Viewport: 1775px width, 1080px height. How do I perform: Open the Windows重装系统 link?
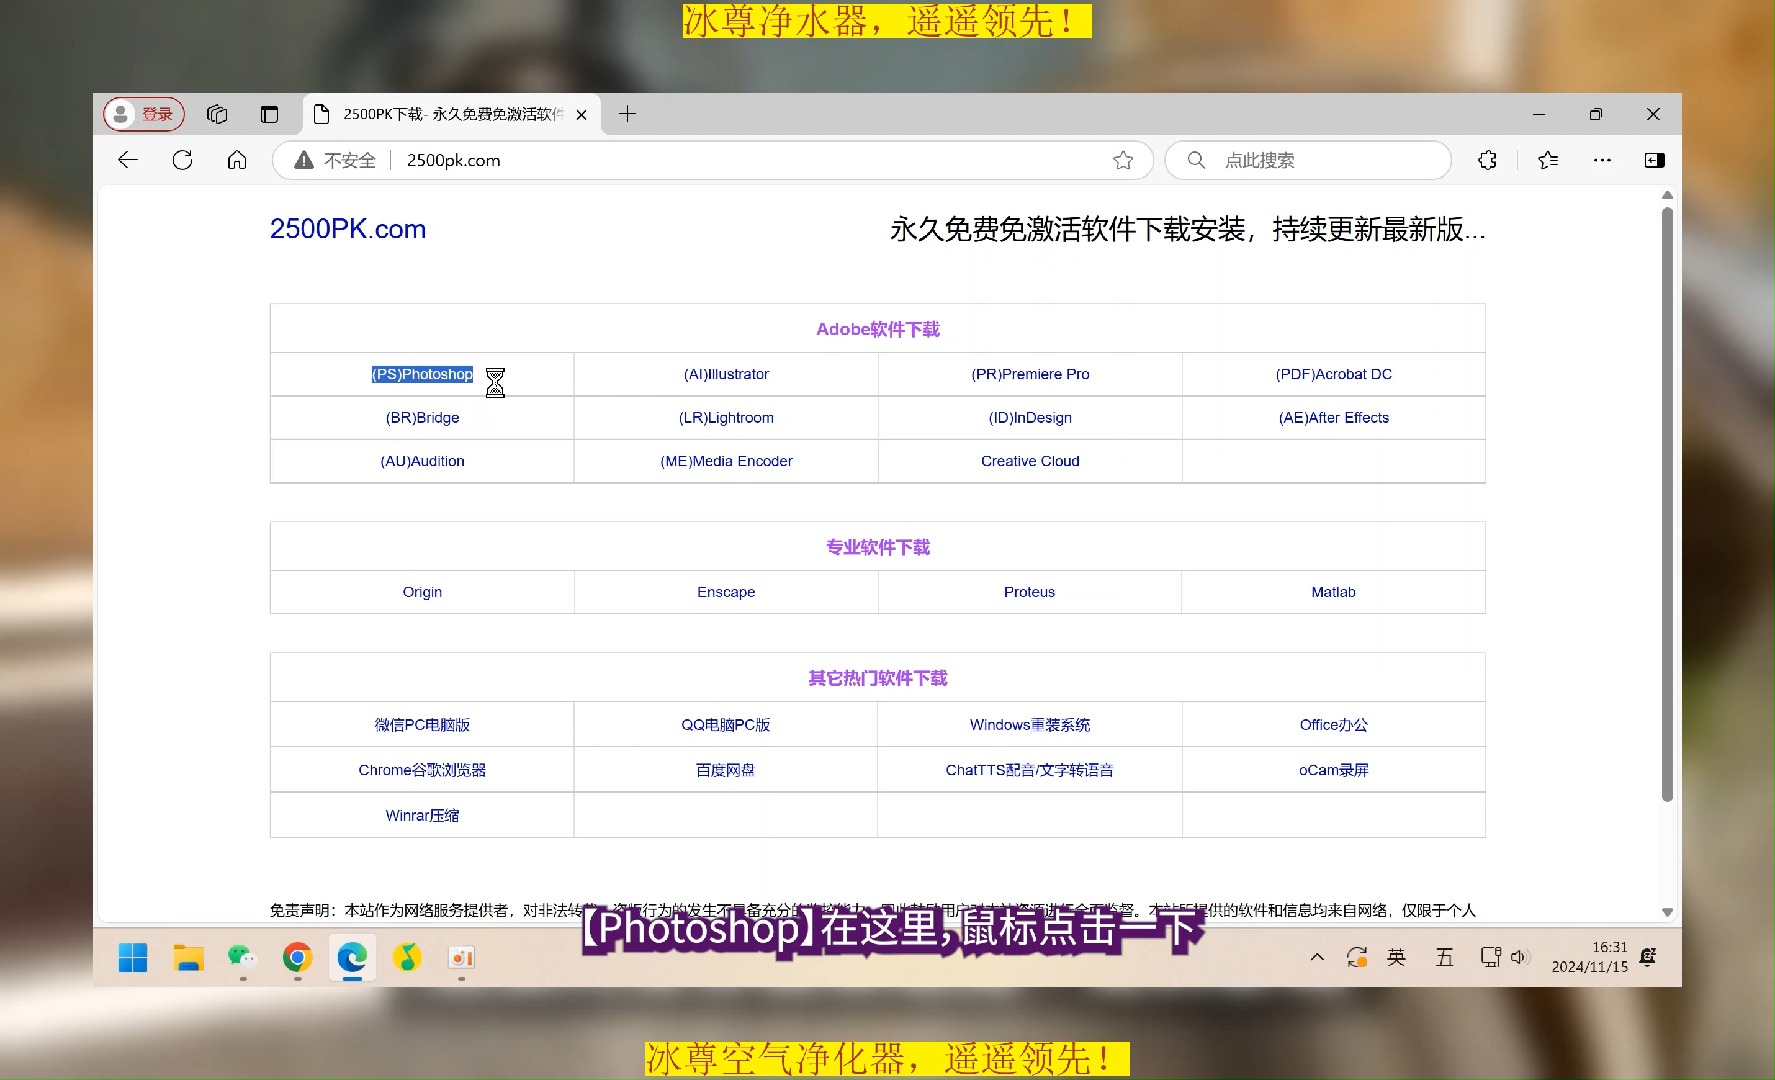[x=1030, y=725]
